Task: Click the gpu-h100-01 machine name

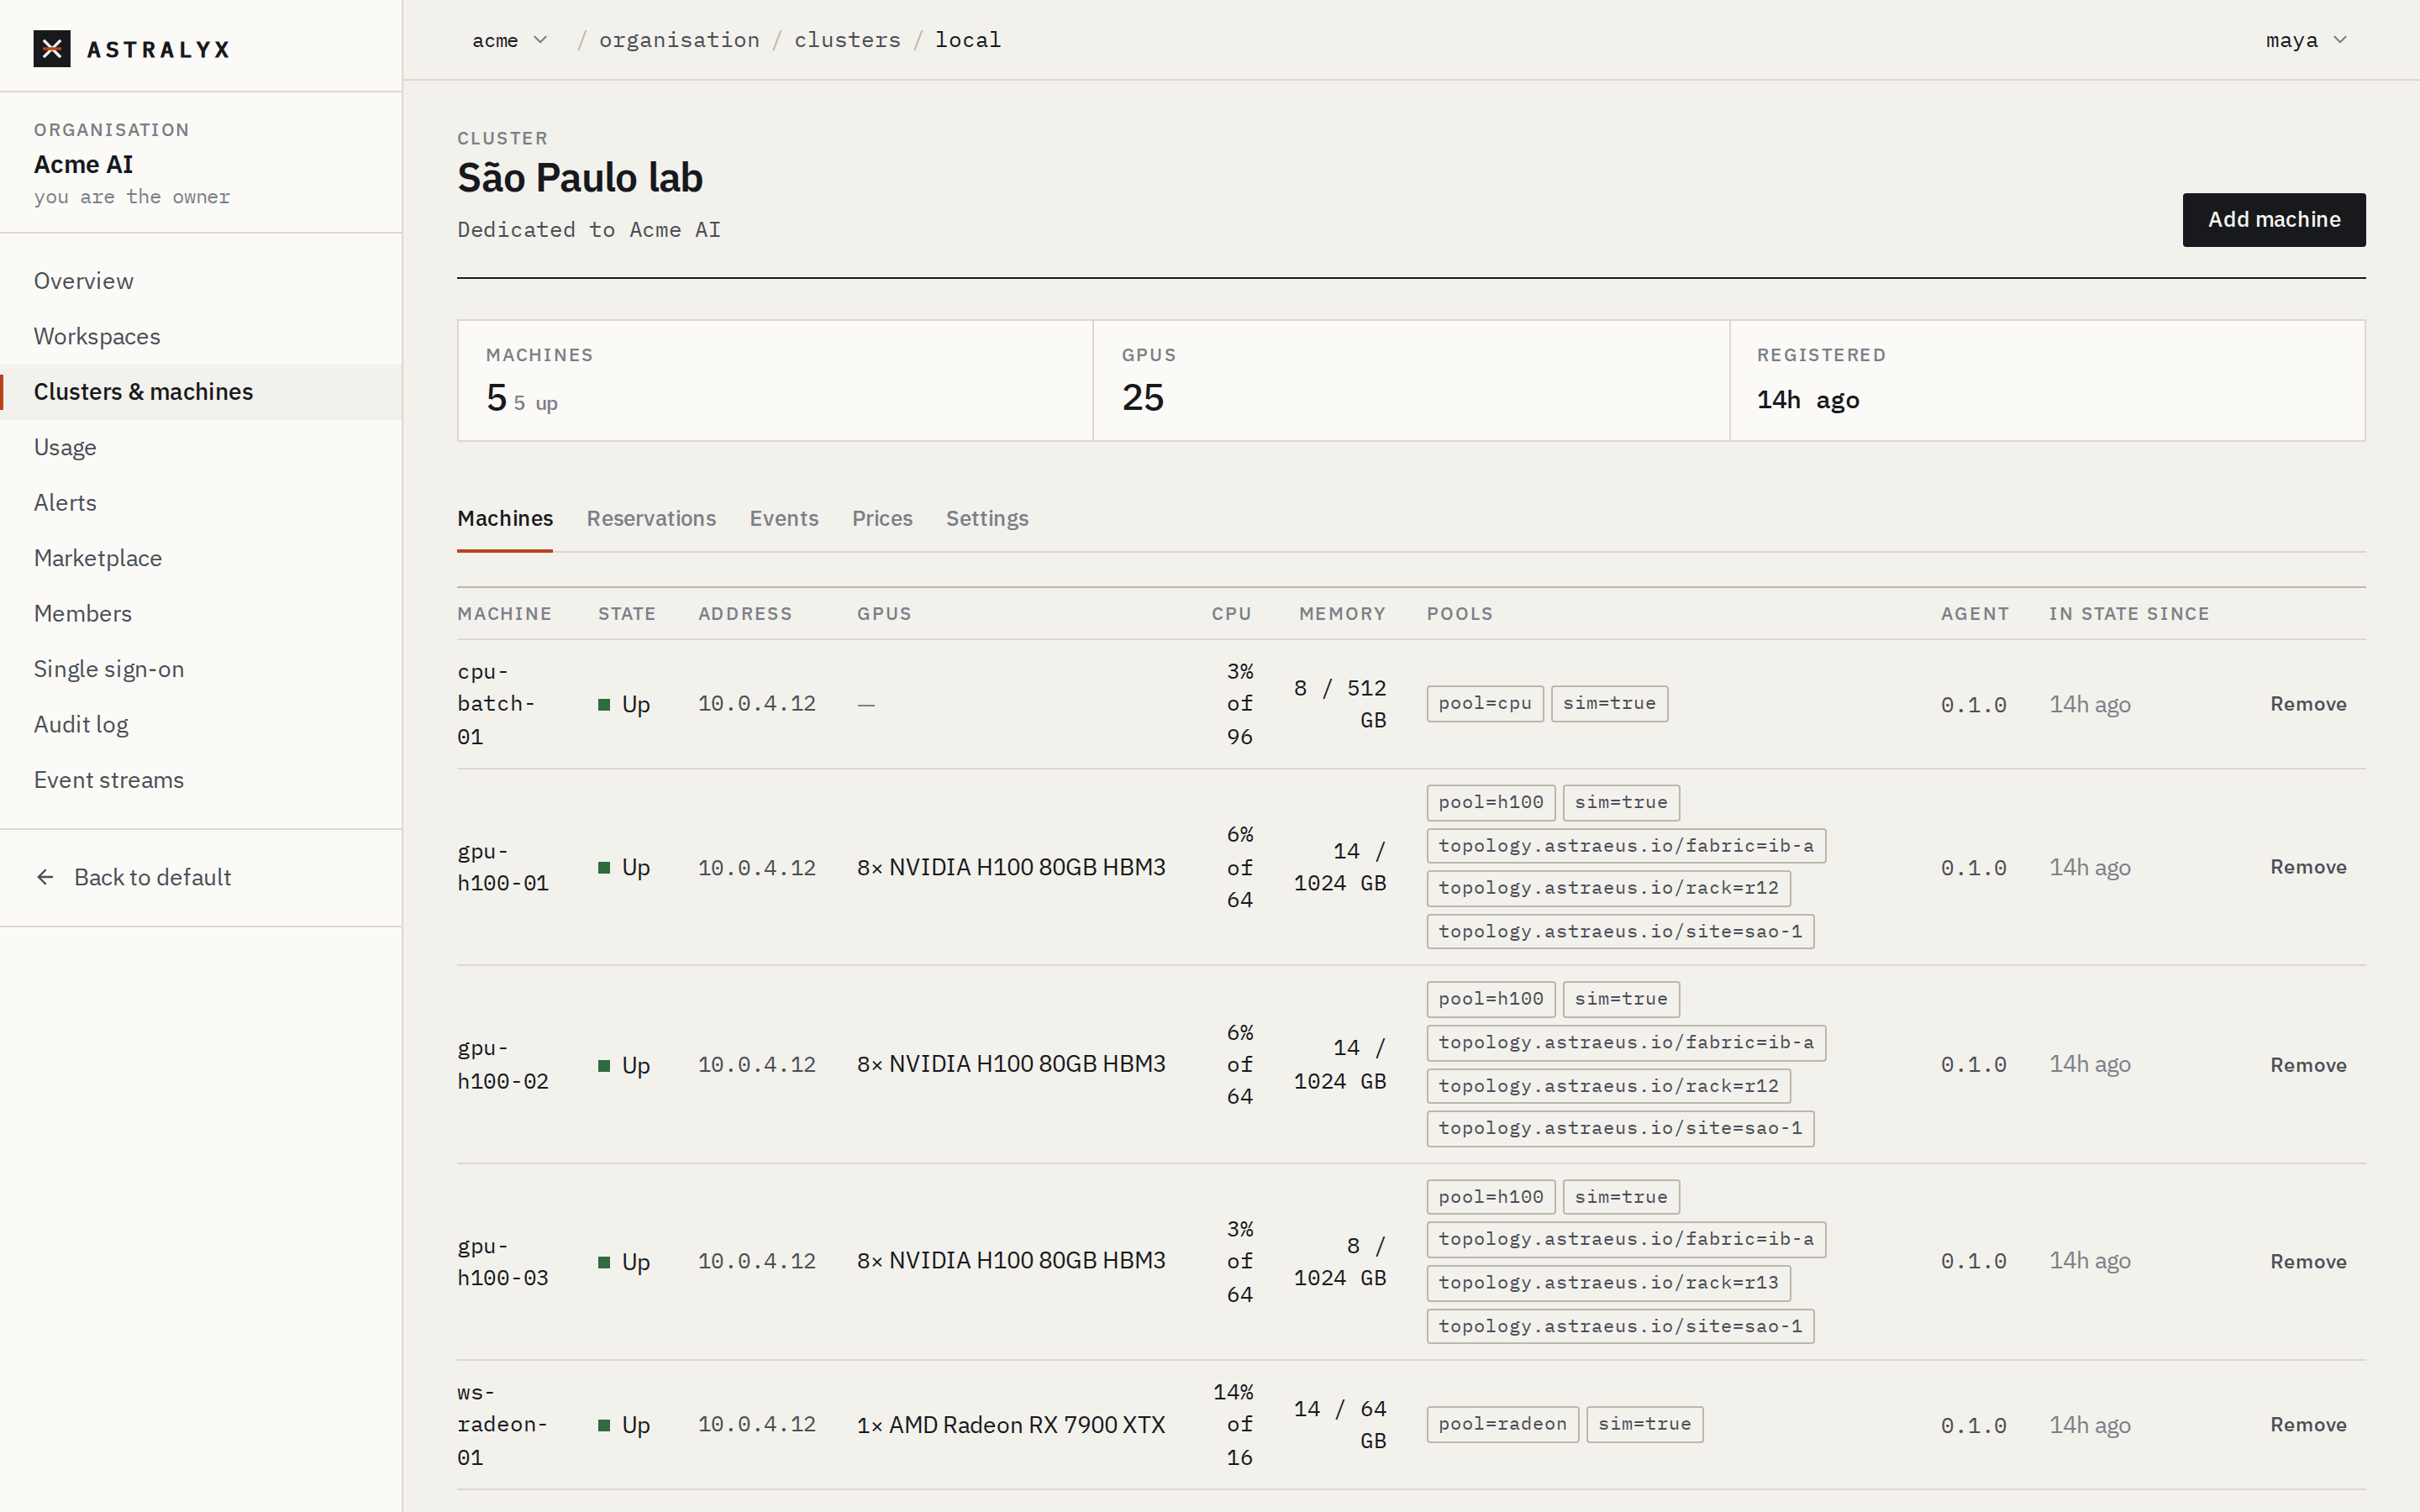Action: pos(503,867)
